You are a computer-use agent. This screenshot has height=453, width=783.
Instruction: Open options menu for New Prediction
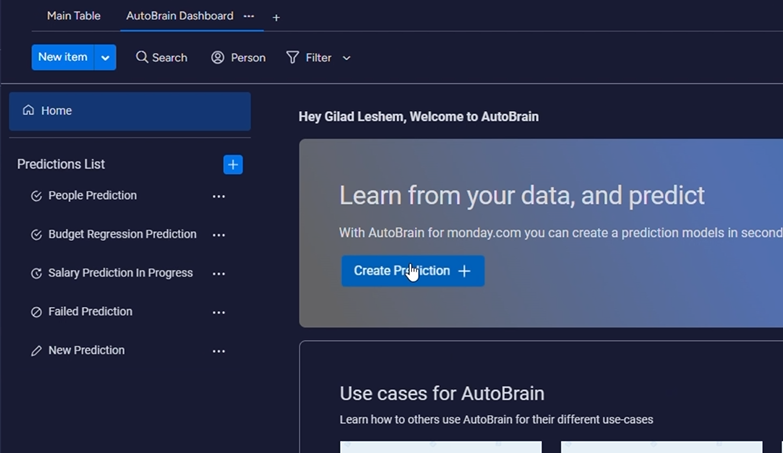(219, 351)
